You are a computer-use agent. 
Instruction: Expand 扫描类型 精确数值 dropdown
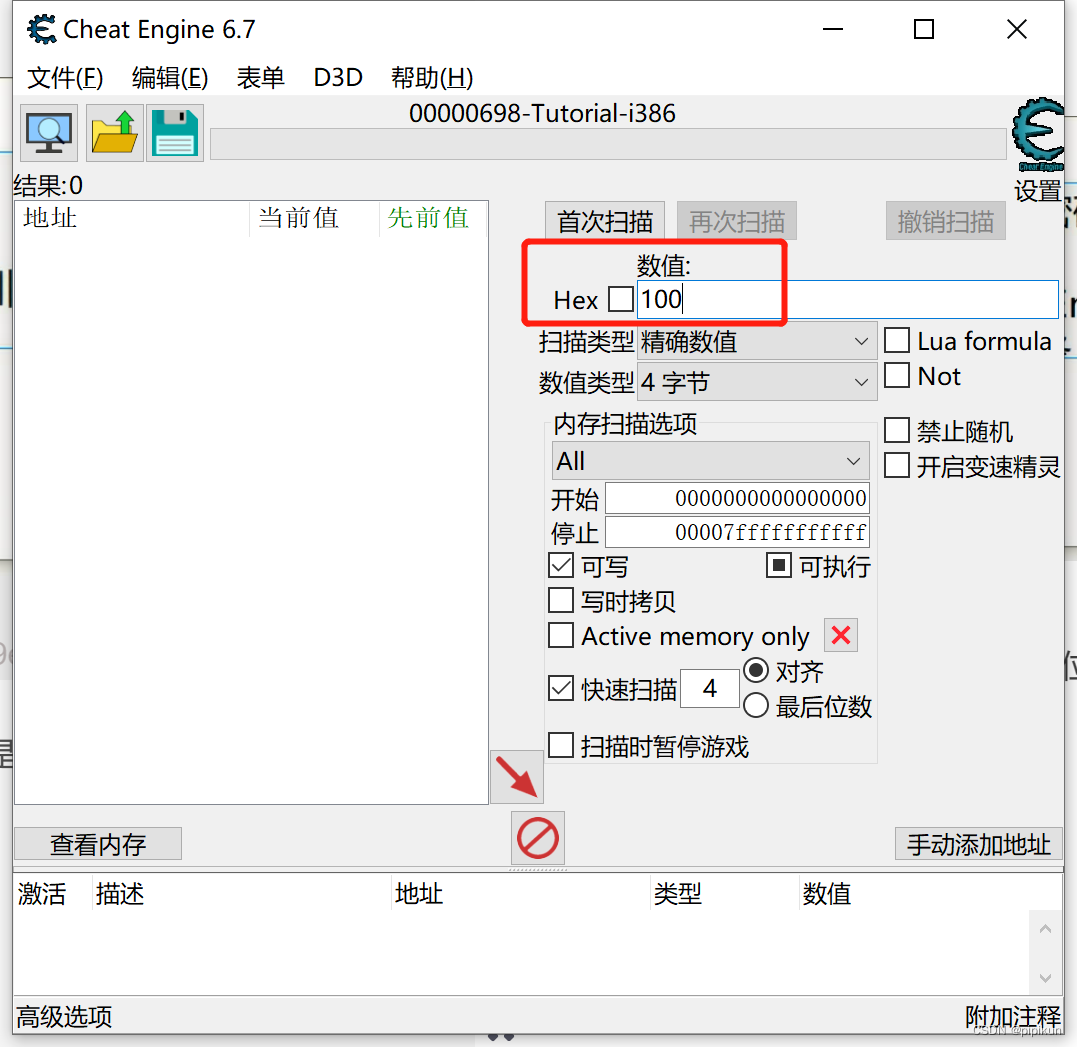coord(757,341)
